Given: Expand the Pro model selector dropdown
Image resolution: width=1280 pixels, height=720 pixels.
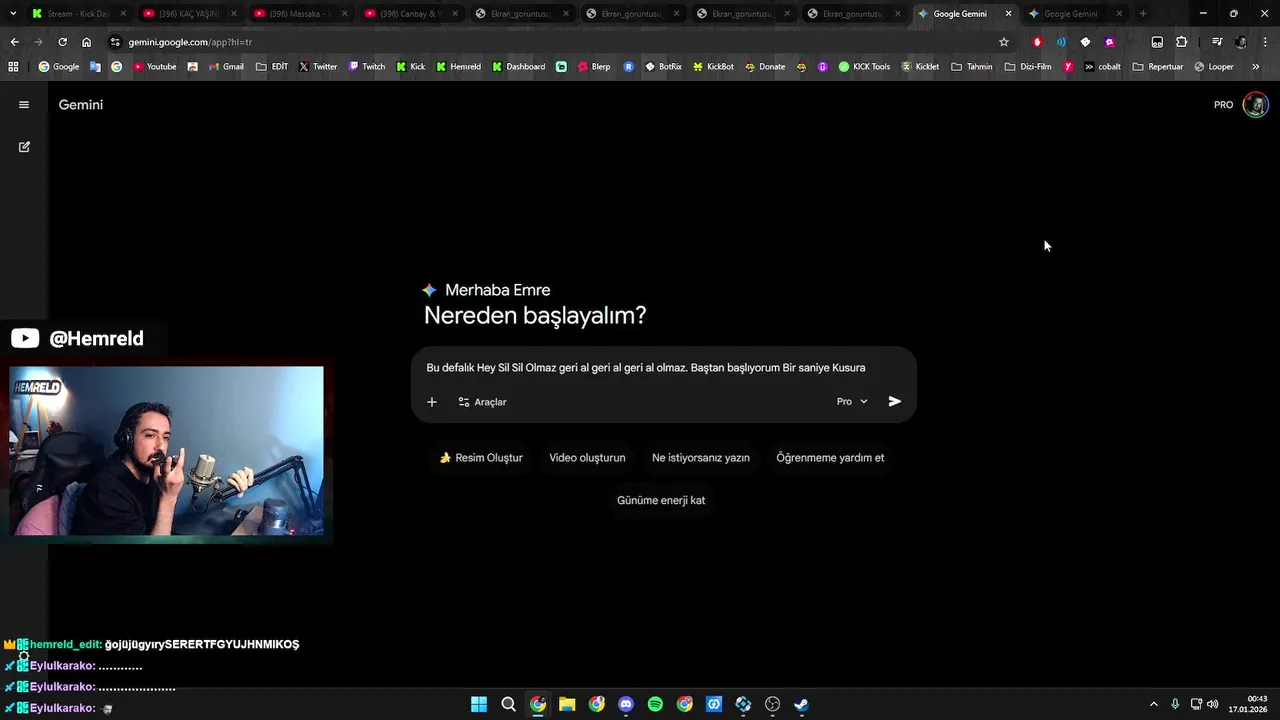Looking at the screenshot, I should tap(852, 401).
